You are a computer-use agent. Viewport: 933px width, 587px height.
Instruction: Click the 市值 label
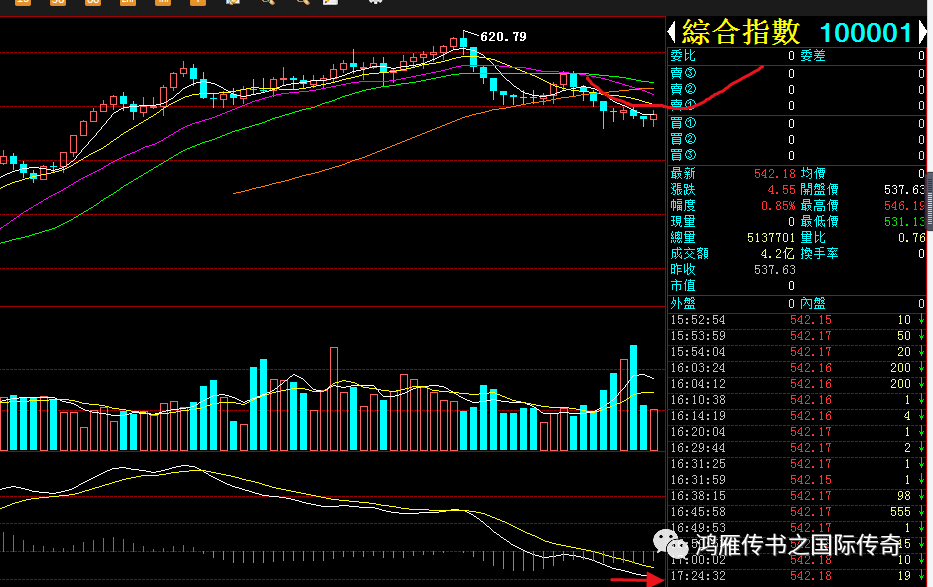682,286
